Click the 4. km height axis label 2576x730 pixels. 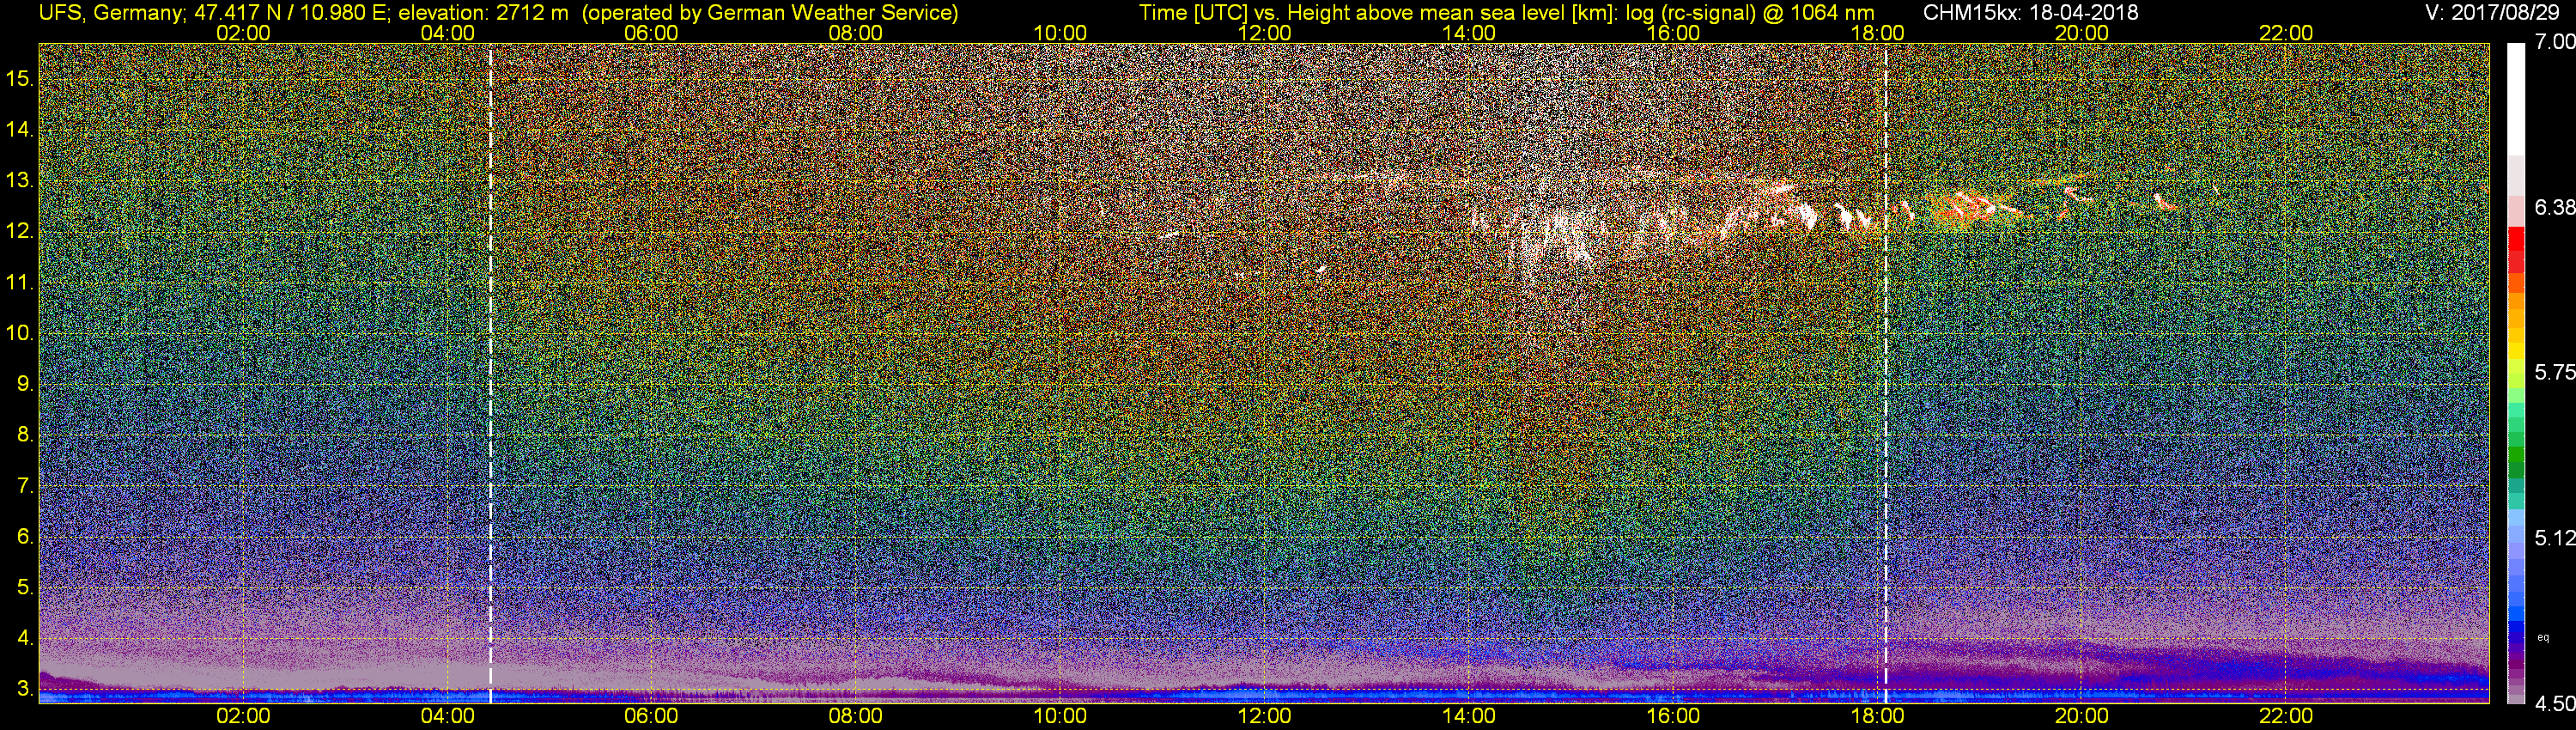[25, 638]
